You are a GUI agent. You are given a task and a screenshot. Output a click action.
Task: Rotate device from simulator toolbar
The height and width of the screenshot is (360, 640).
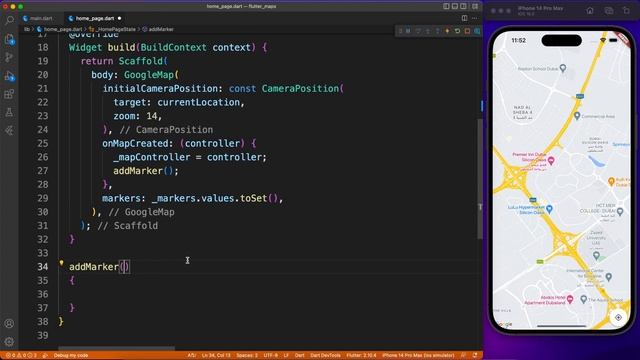[627, 11]
